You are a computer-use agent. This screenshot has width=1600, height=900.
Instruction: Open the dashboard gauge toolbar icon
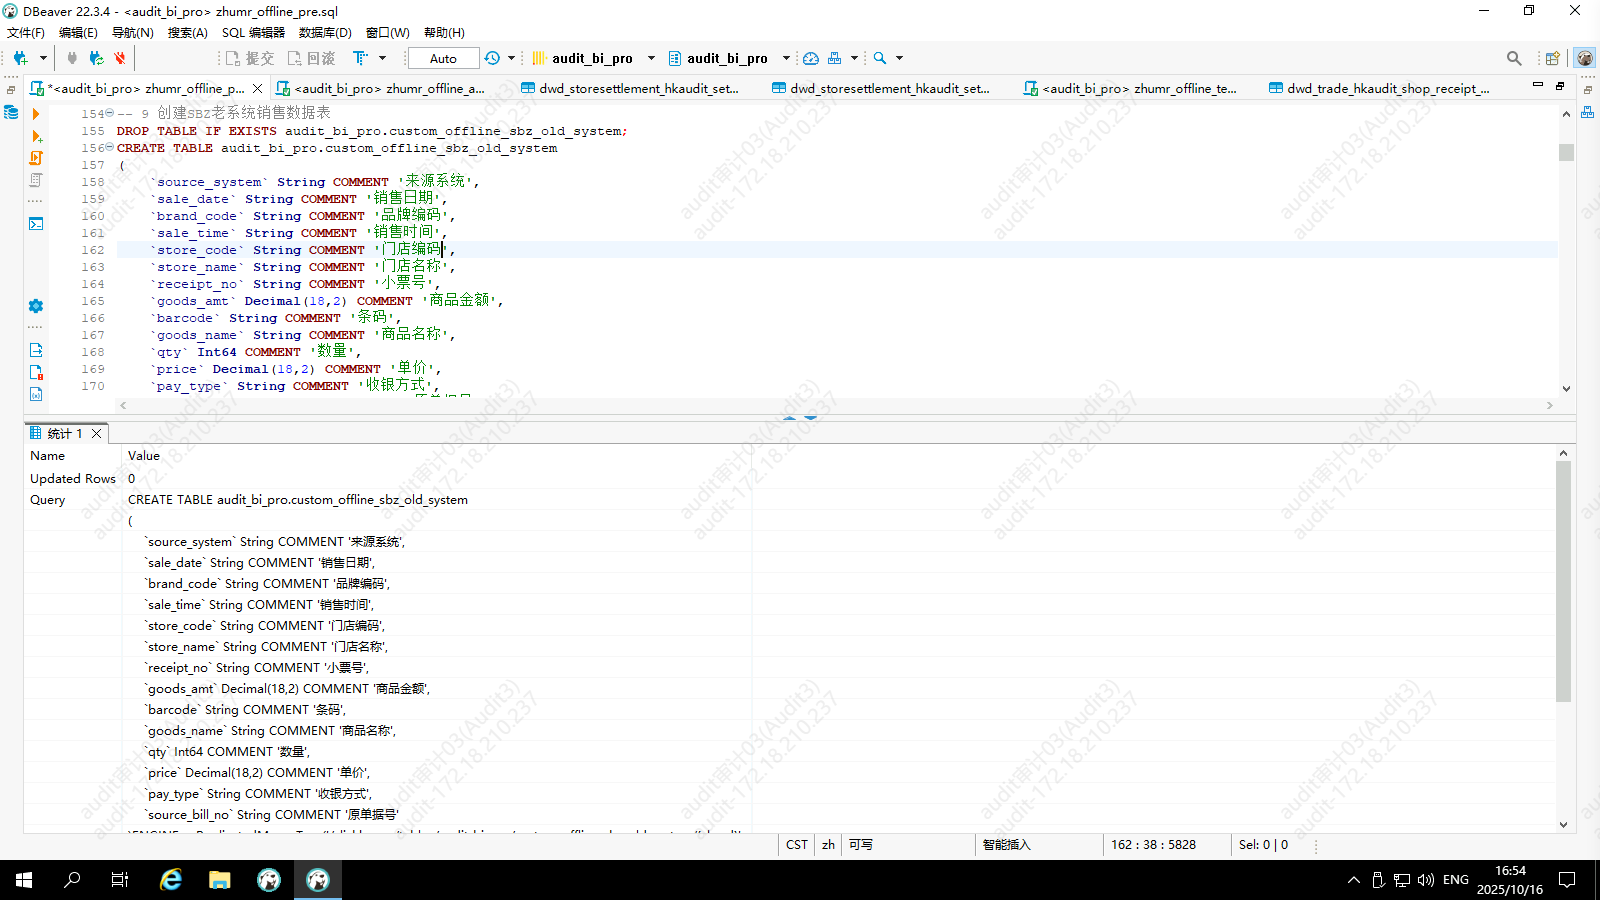click(x=811, y=58)
